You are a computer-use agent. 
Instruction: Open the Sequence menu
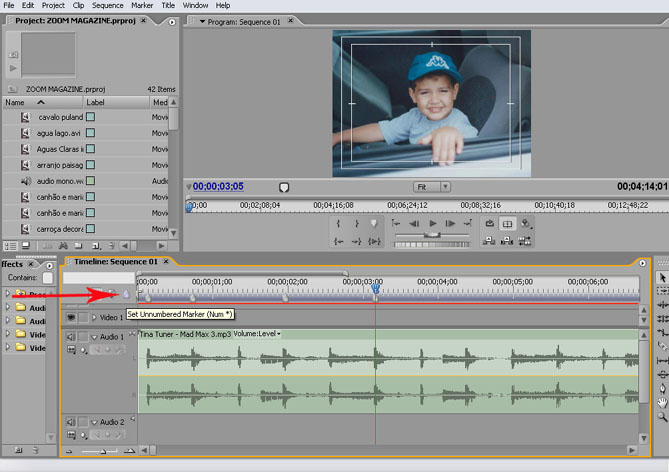click(108, 5)
